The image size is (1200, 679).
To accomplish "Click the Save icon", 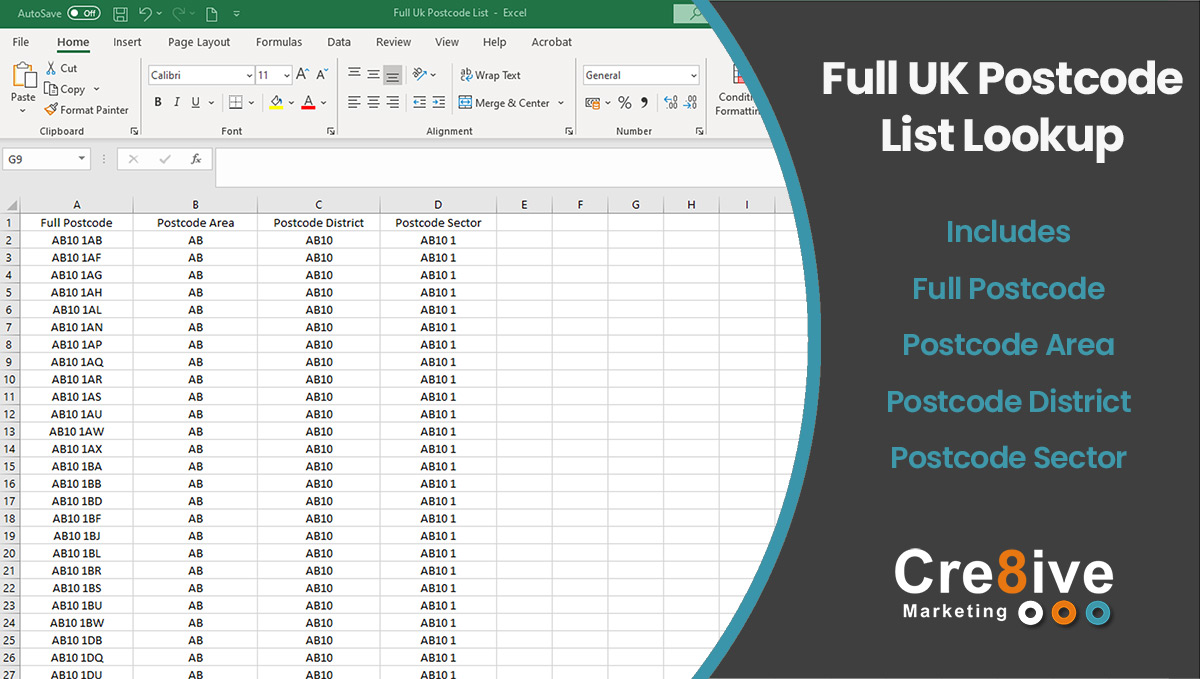I will tap(120, 13).
